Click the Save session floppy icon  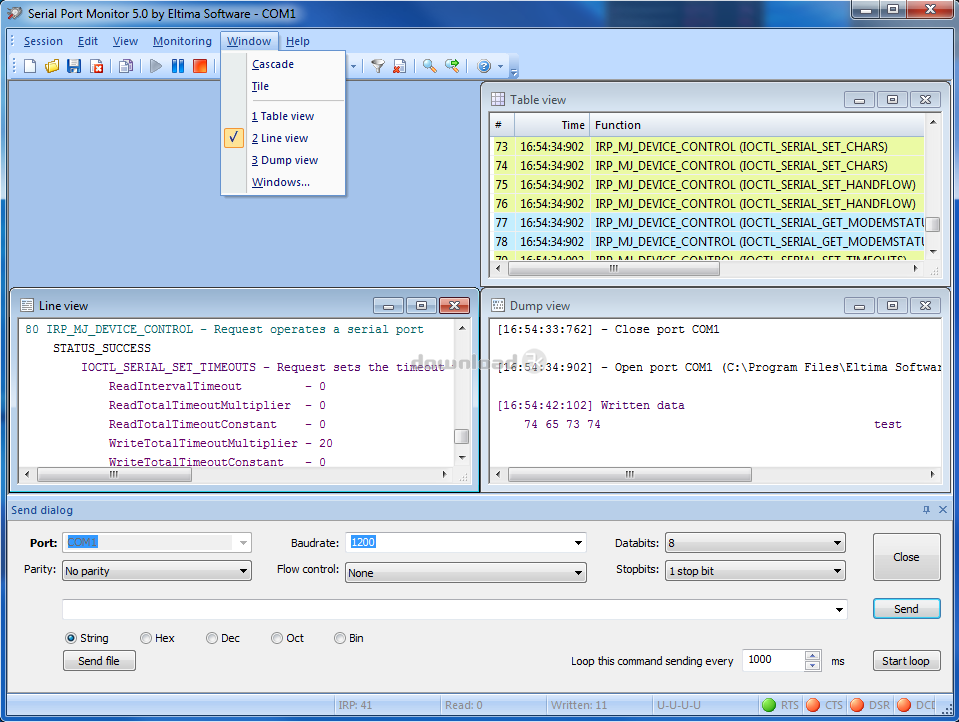coord(74,66)
